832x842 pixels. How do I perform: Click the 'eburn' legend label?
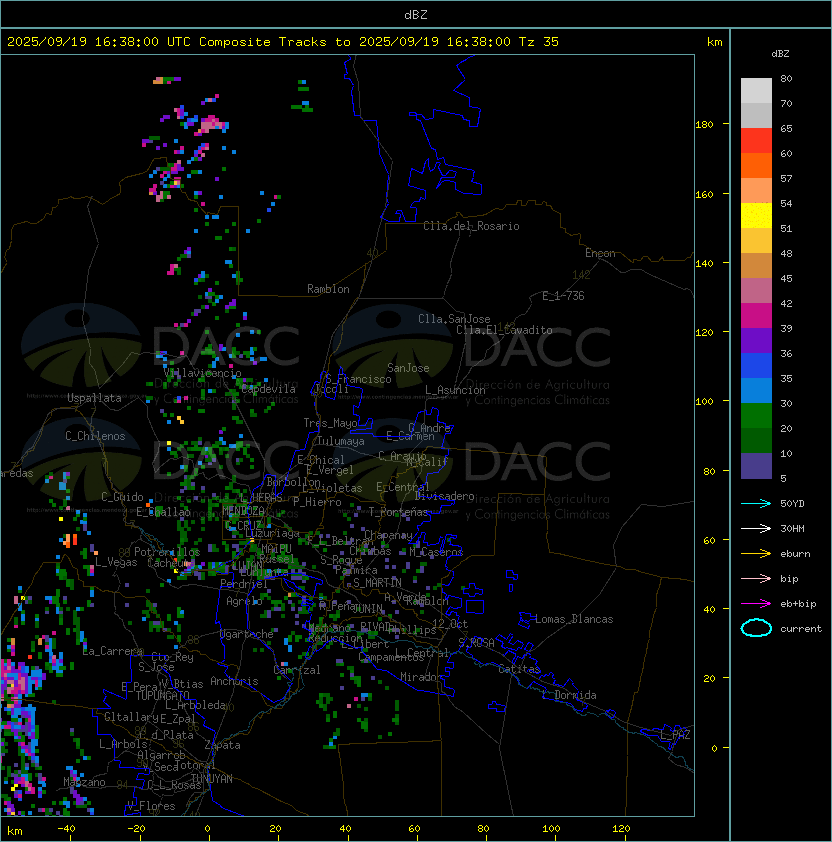tap(795, 554)
